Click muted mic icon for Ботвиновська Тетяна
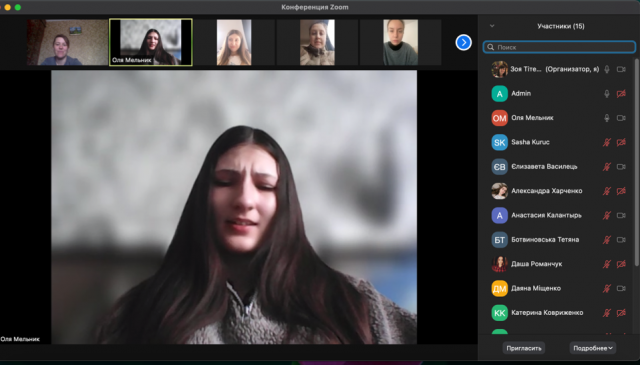This screenshot has width=640, height=365. (607, 240)
